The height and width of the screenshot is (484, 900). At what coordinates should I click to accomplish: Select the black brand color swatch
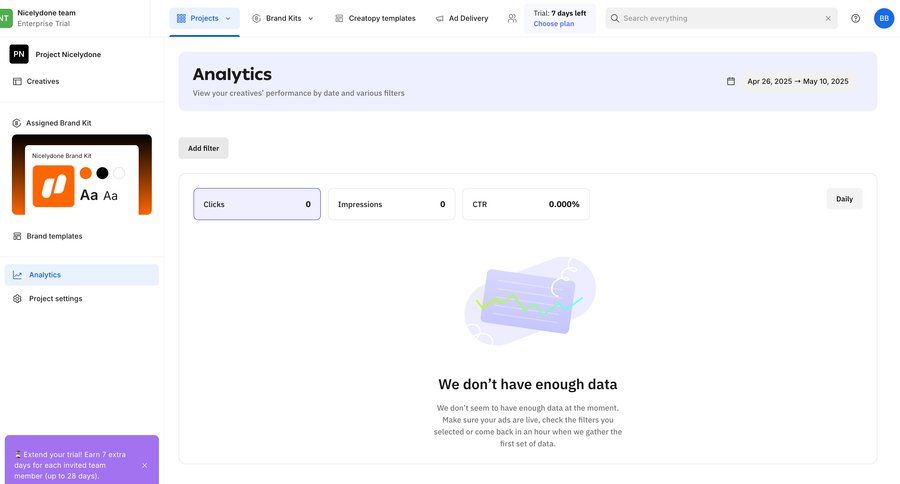pos(102,173)
